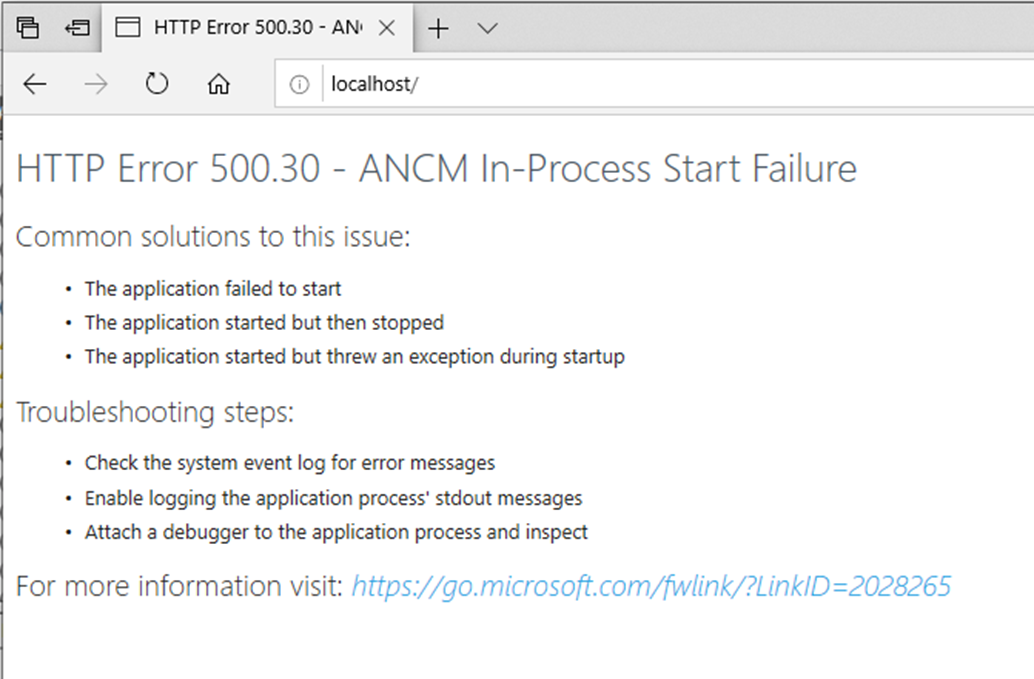The height and width of the screenshot is (679, 1034).
Task: Show site information for localhost
Action: coord(299,84)
